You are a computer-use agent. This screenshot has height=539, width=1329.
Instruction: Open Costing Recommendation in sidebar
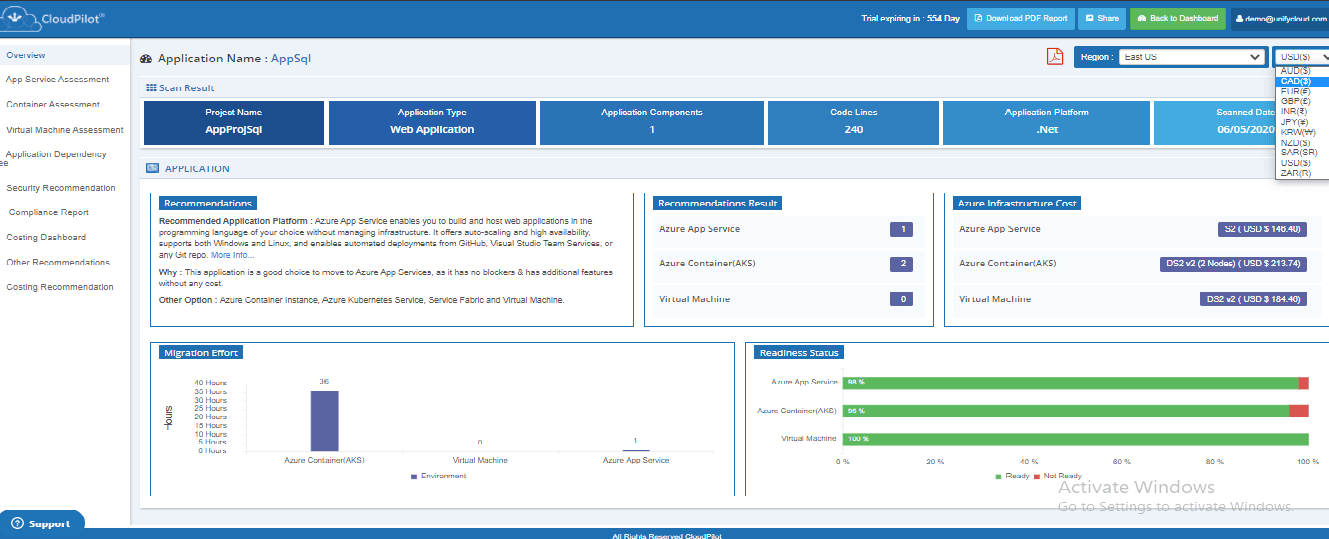tap(60, 287)
